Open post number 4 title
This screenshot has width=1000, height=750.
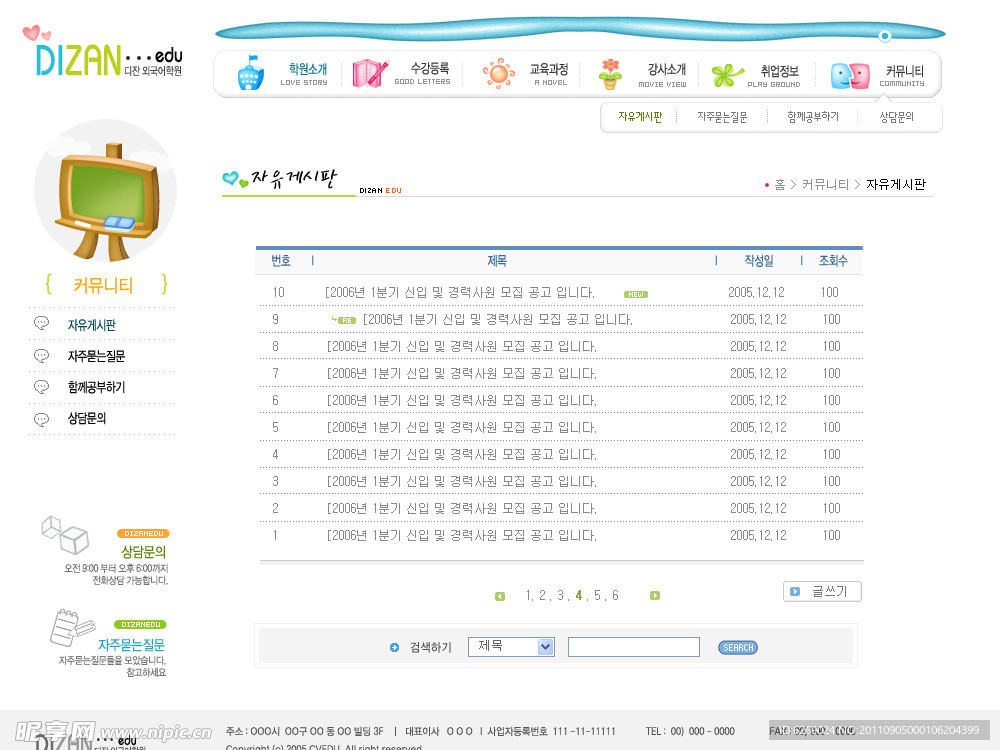tap(462, 455)
